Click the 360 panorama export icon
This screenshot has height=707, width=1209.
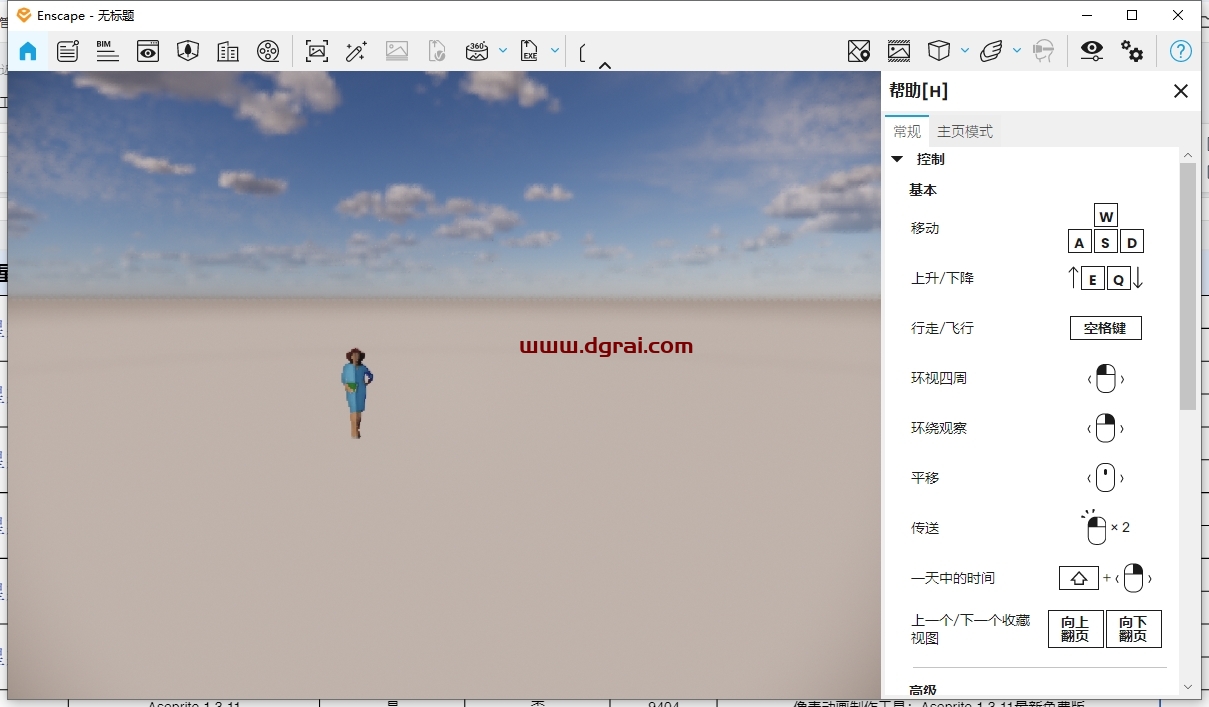477,51
